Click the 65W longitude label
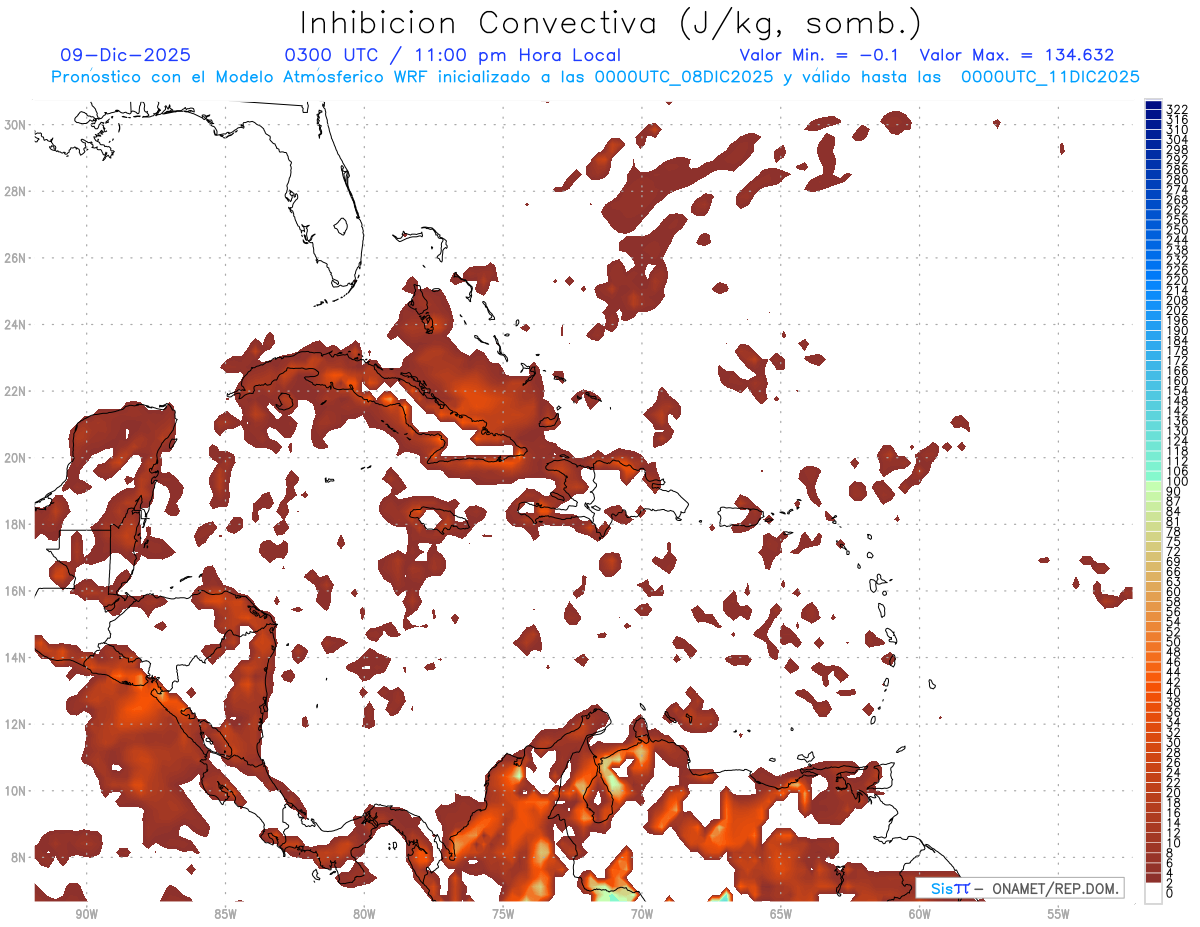The height and width of the screenshot is (927, 1200). (781, 914)
